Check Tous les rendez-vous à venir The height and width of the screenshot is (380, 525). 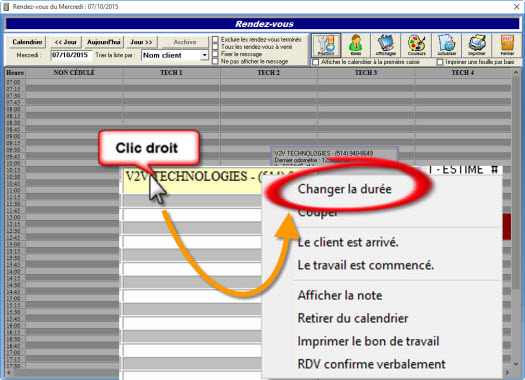(215, 47)
